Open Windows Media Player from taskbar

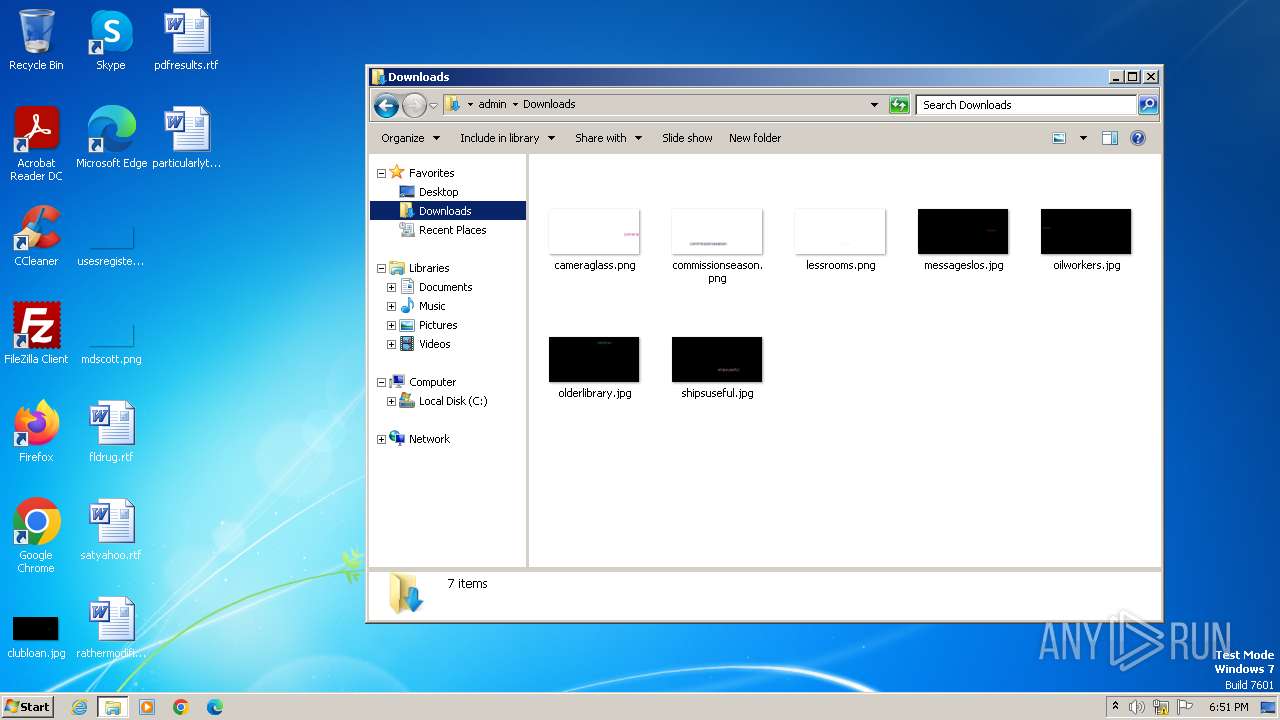[147, 707]
